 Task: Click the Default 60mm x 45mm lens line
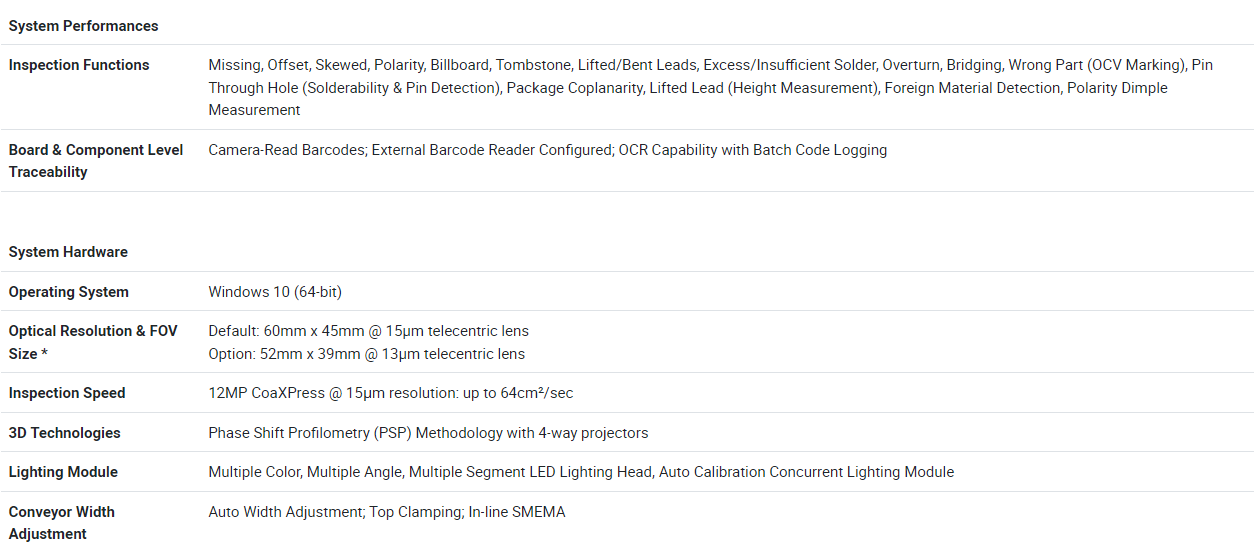coord(368,331)
